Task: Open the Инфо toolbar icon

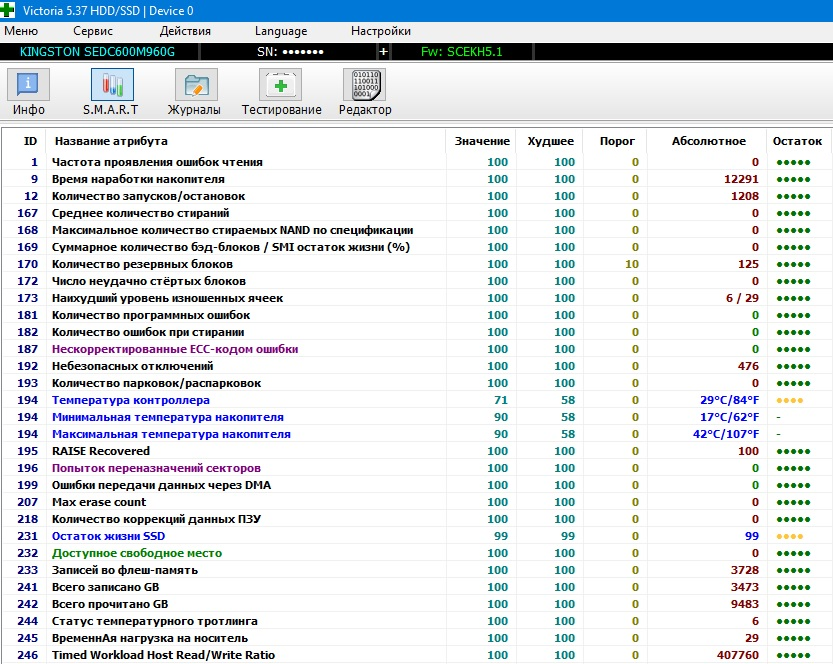Action: [28, 84]
